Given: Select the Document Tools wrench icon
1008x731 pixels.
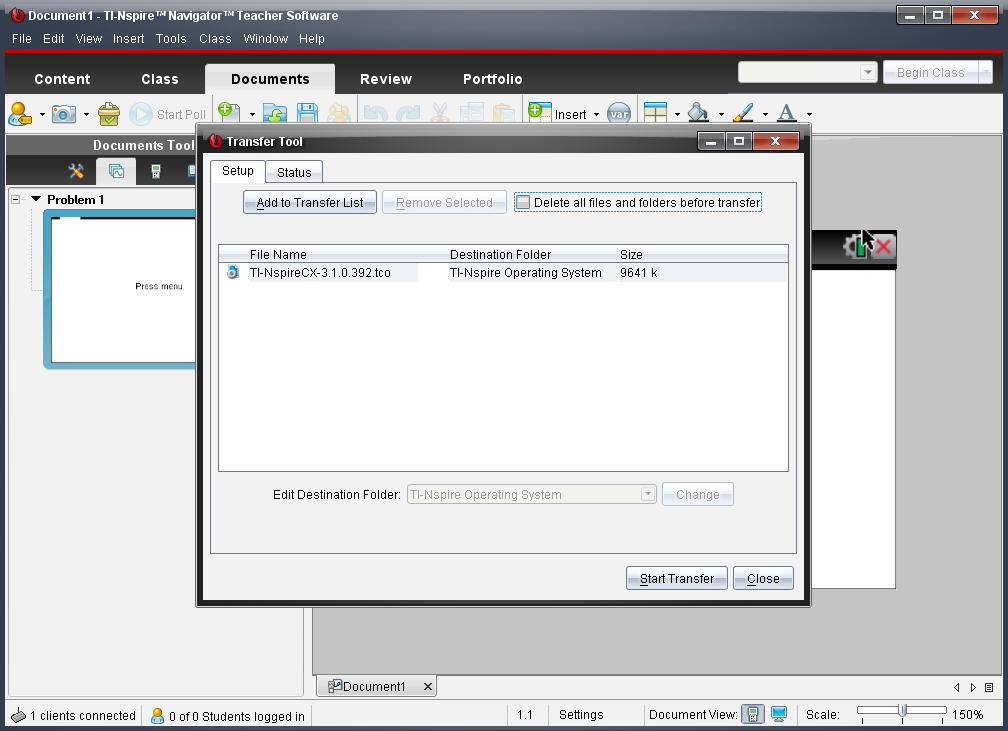Looking at the screenshot, I should [x=76, y=171].
